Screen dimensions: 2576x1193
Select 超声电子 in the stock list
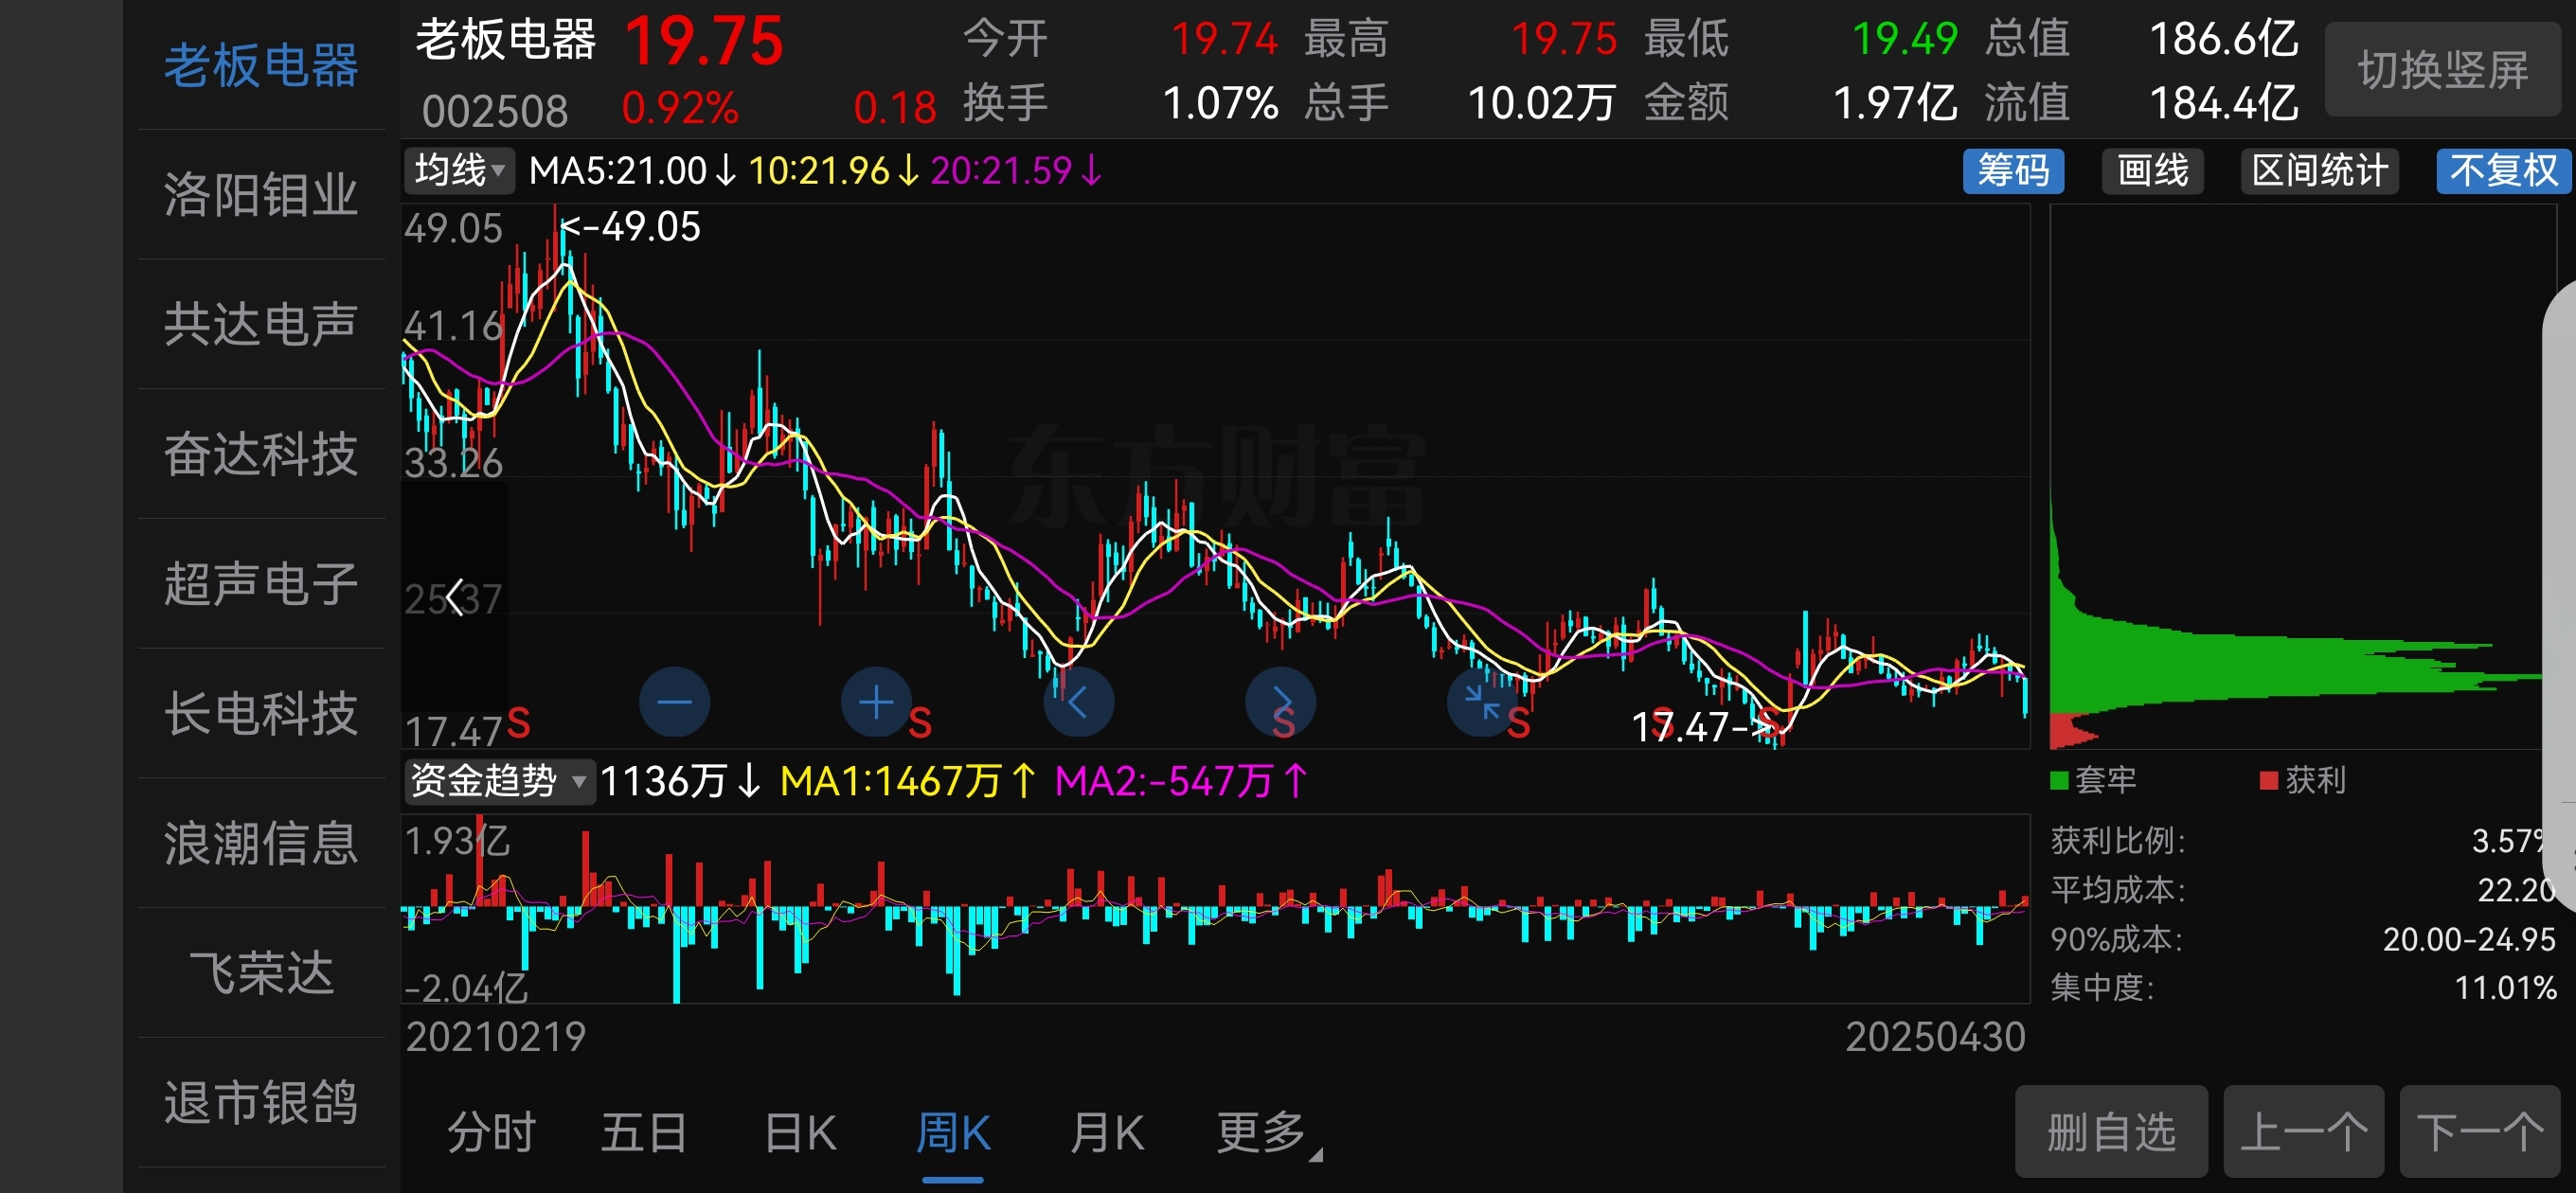(x=261, y=584)
